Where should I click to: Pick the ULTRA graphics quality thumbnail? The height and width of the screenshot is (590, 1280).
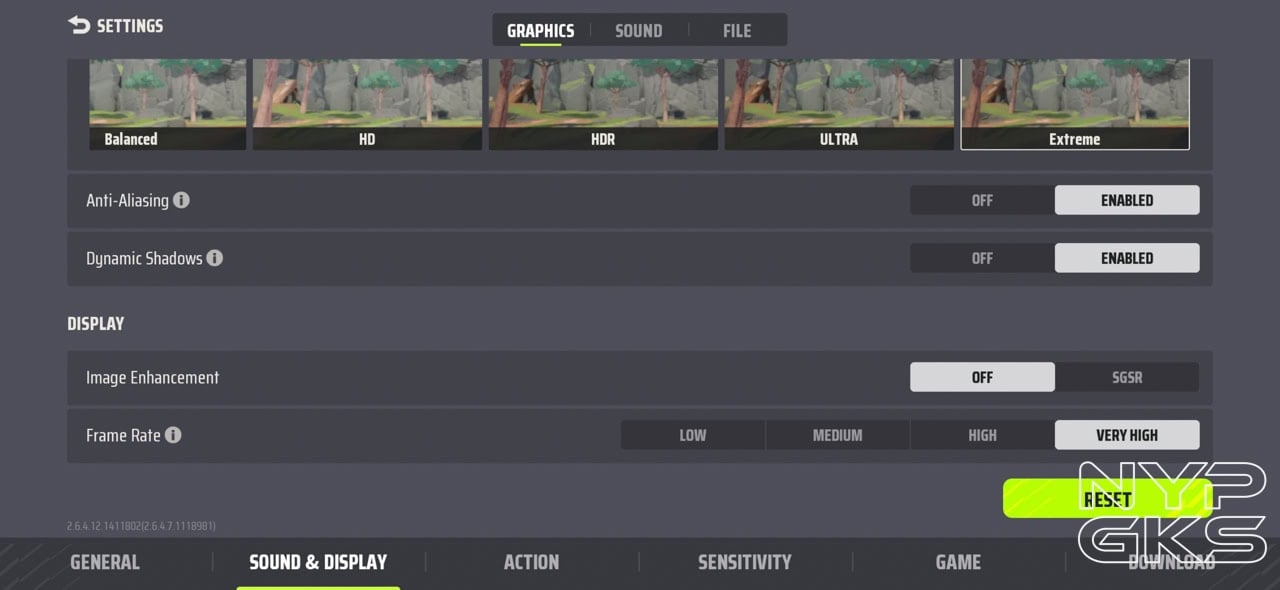coord(839,104)
